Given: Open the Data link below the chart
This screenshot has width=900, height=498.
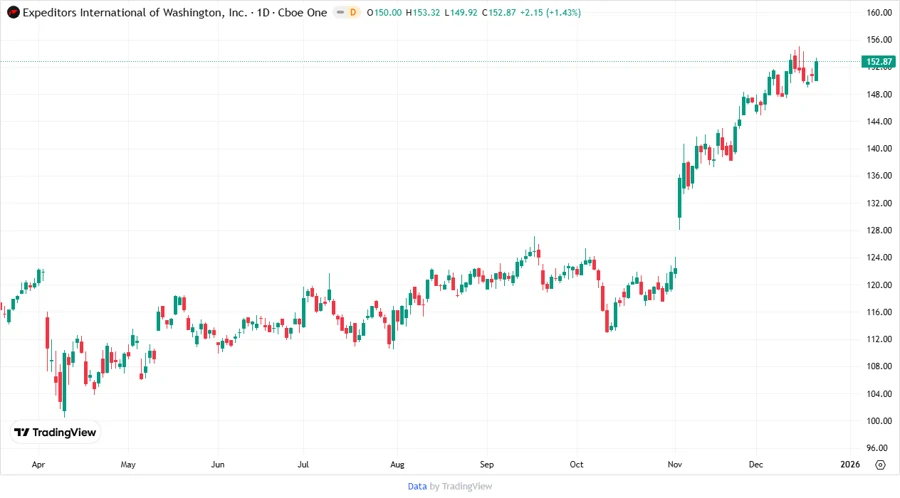Looking at the screenshot, I should (417, 486).
